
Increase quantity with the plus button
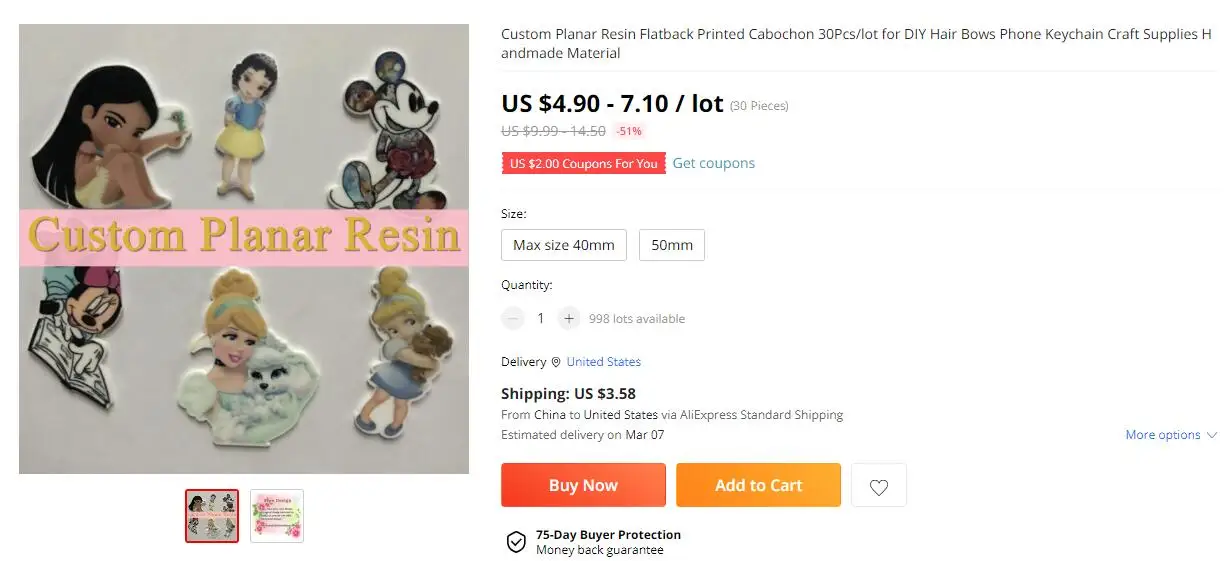569,319
